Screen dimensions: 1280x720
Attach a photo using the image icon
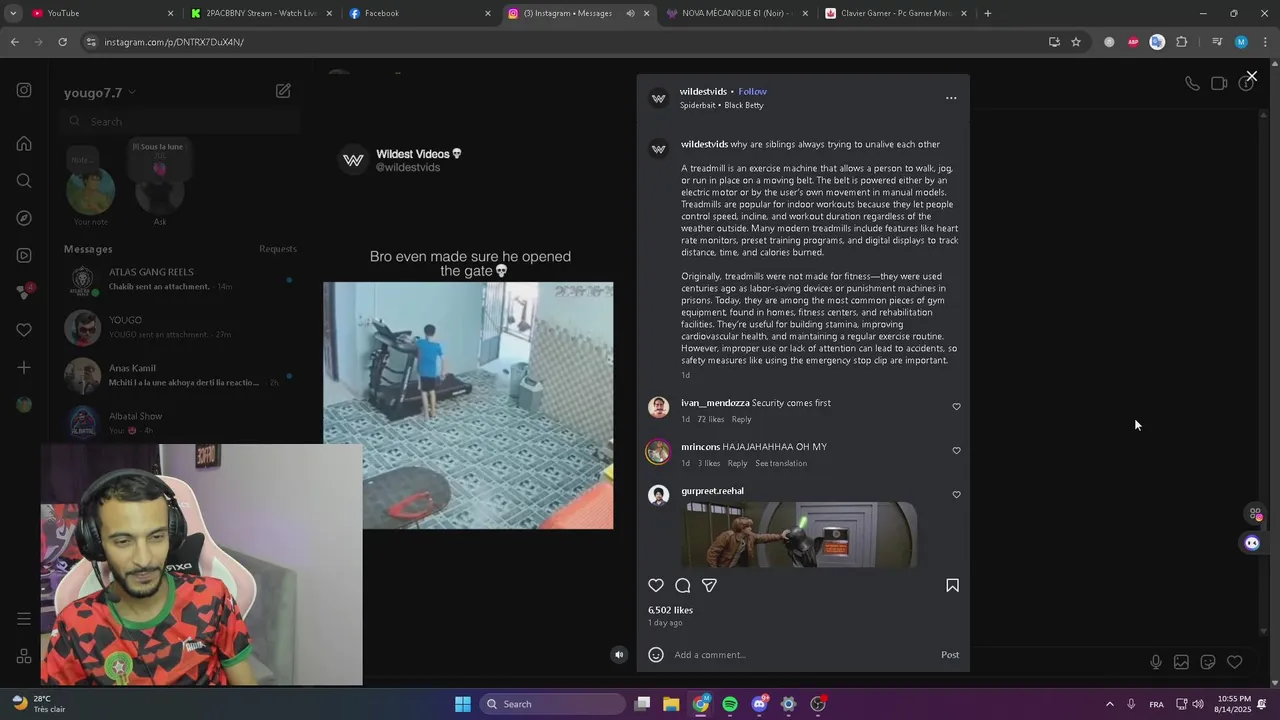tap(1181, 662)
